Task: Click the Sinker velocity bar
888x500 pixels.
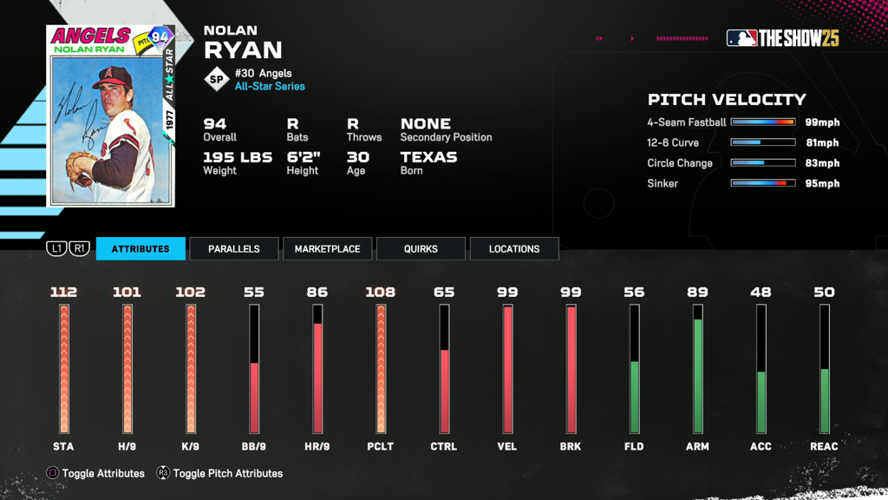Action: [763, 183]
